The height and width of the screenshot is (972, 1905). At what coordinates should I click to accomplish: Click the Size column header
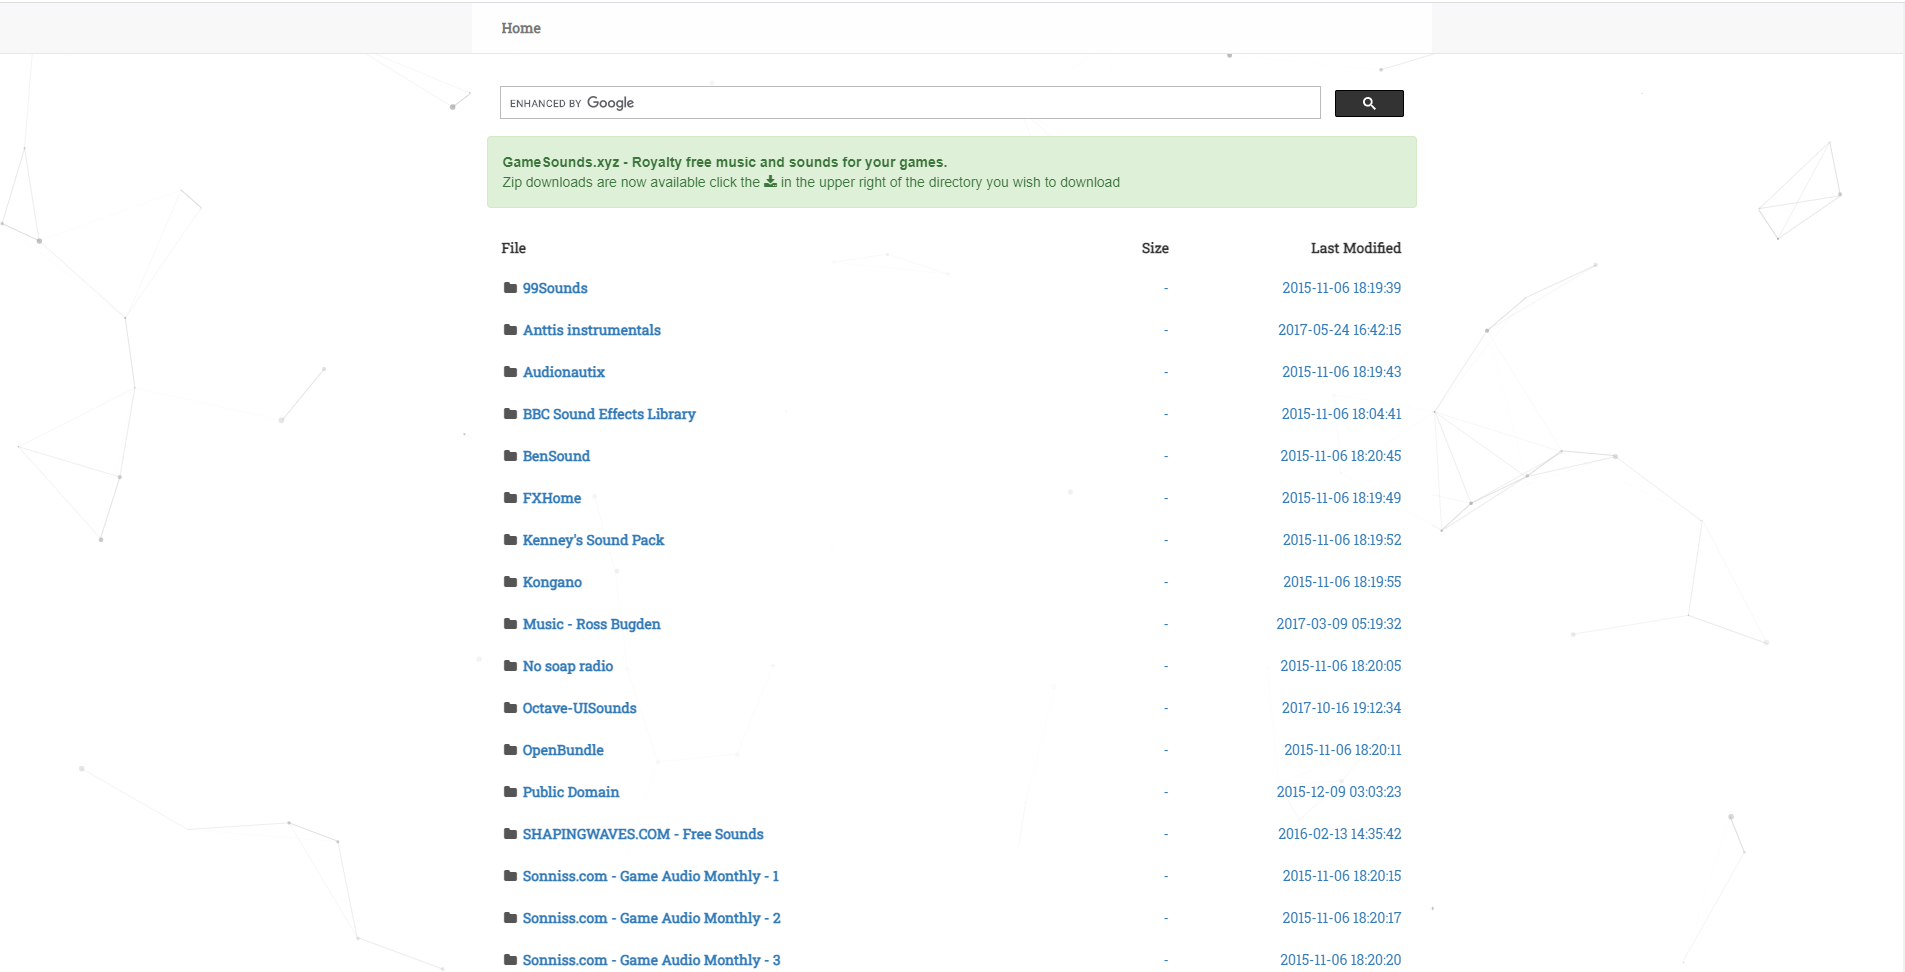[1155, 248]
